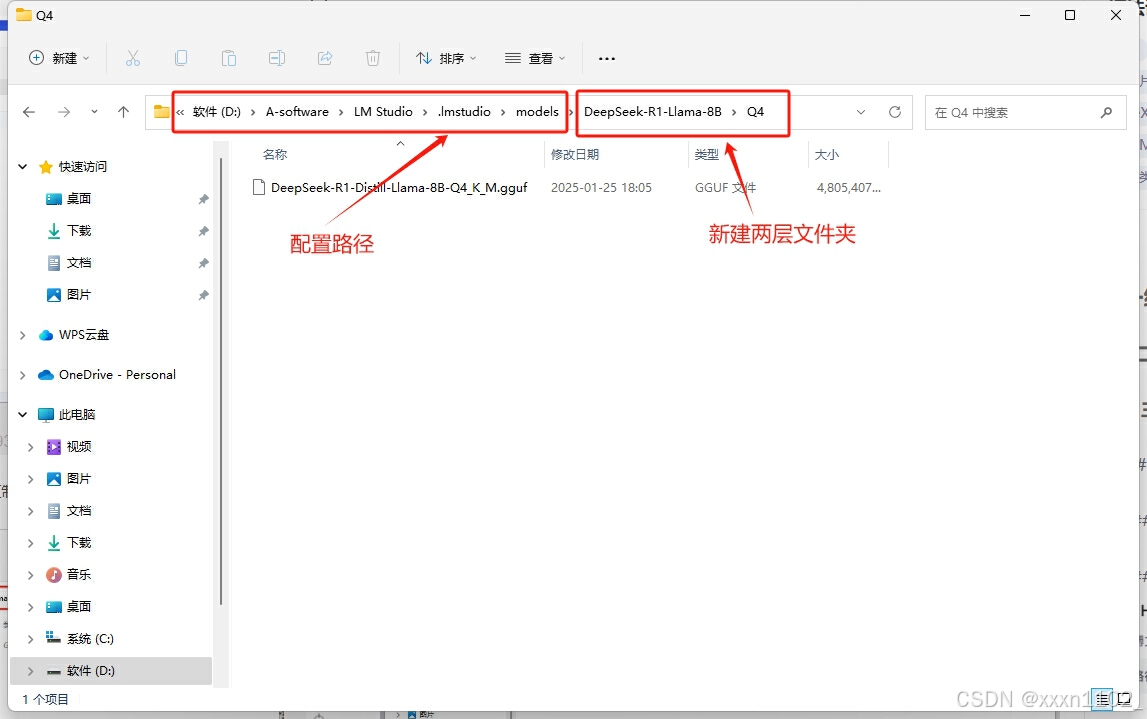The height and width of the screenshot is (719, 1147).
Task: Click the search magnifier icon
Action: (x=1106, y=113)
